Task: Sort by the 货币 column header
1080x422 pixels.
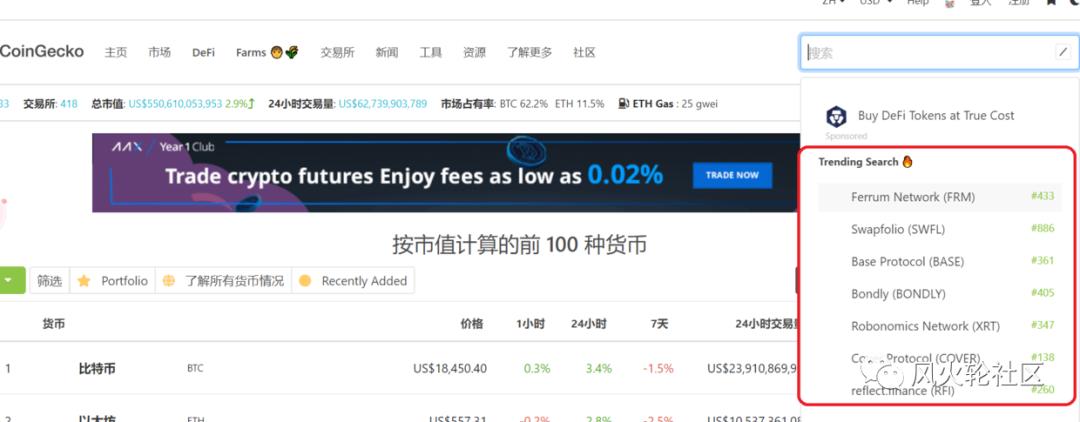Action: coord(54,324)
